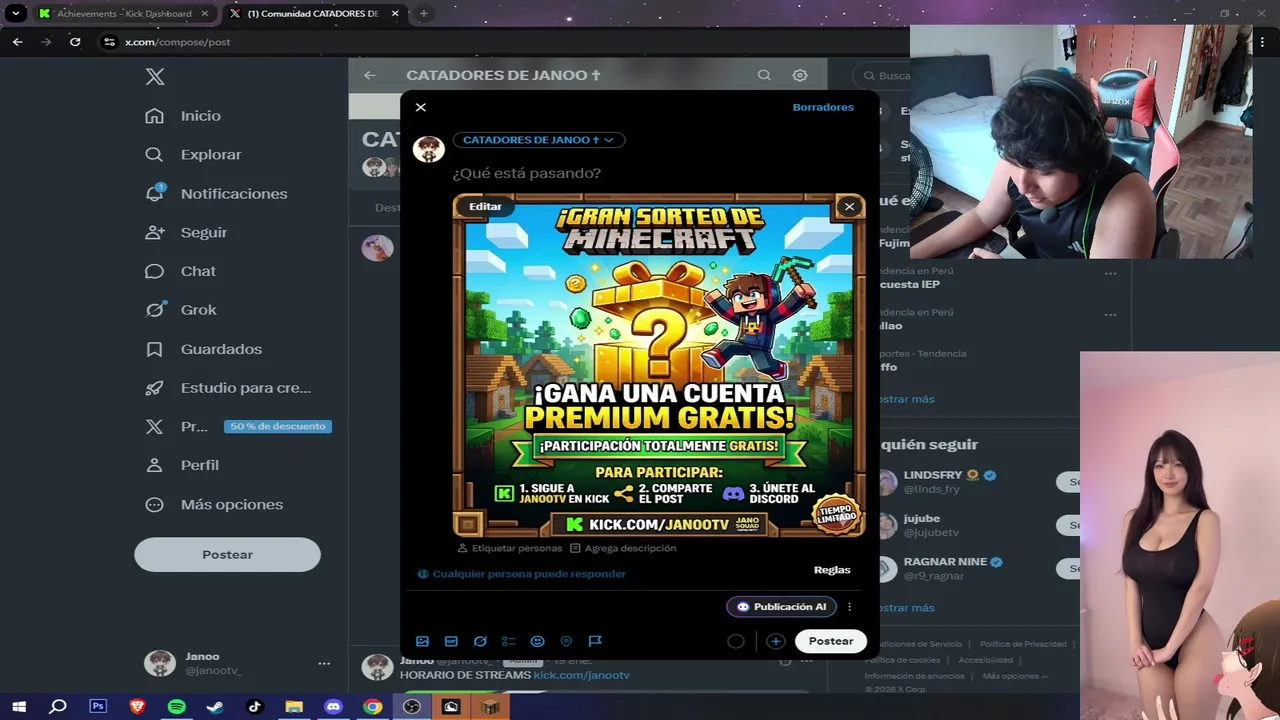Open the three-dot menu beside Publicación AI
Image resolution: width=1280 pixels, height=720 pixels.
click(x=849, y=607)
